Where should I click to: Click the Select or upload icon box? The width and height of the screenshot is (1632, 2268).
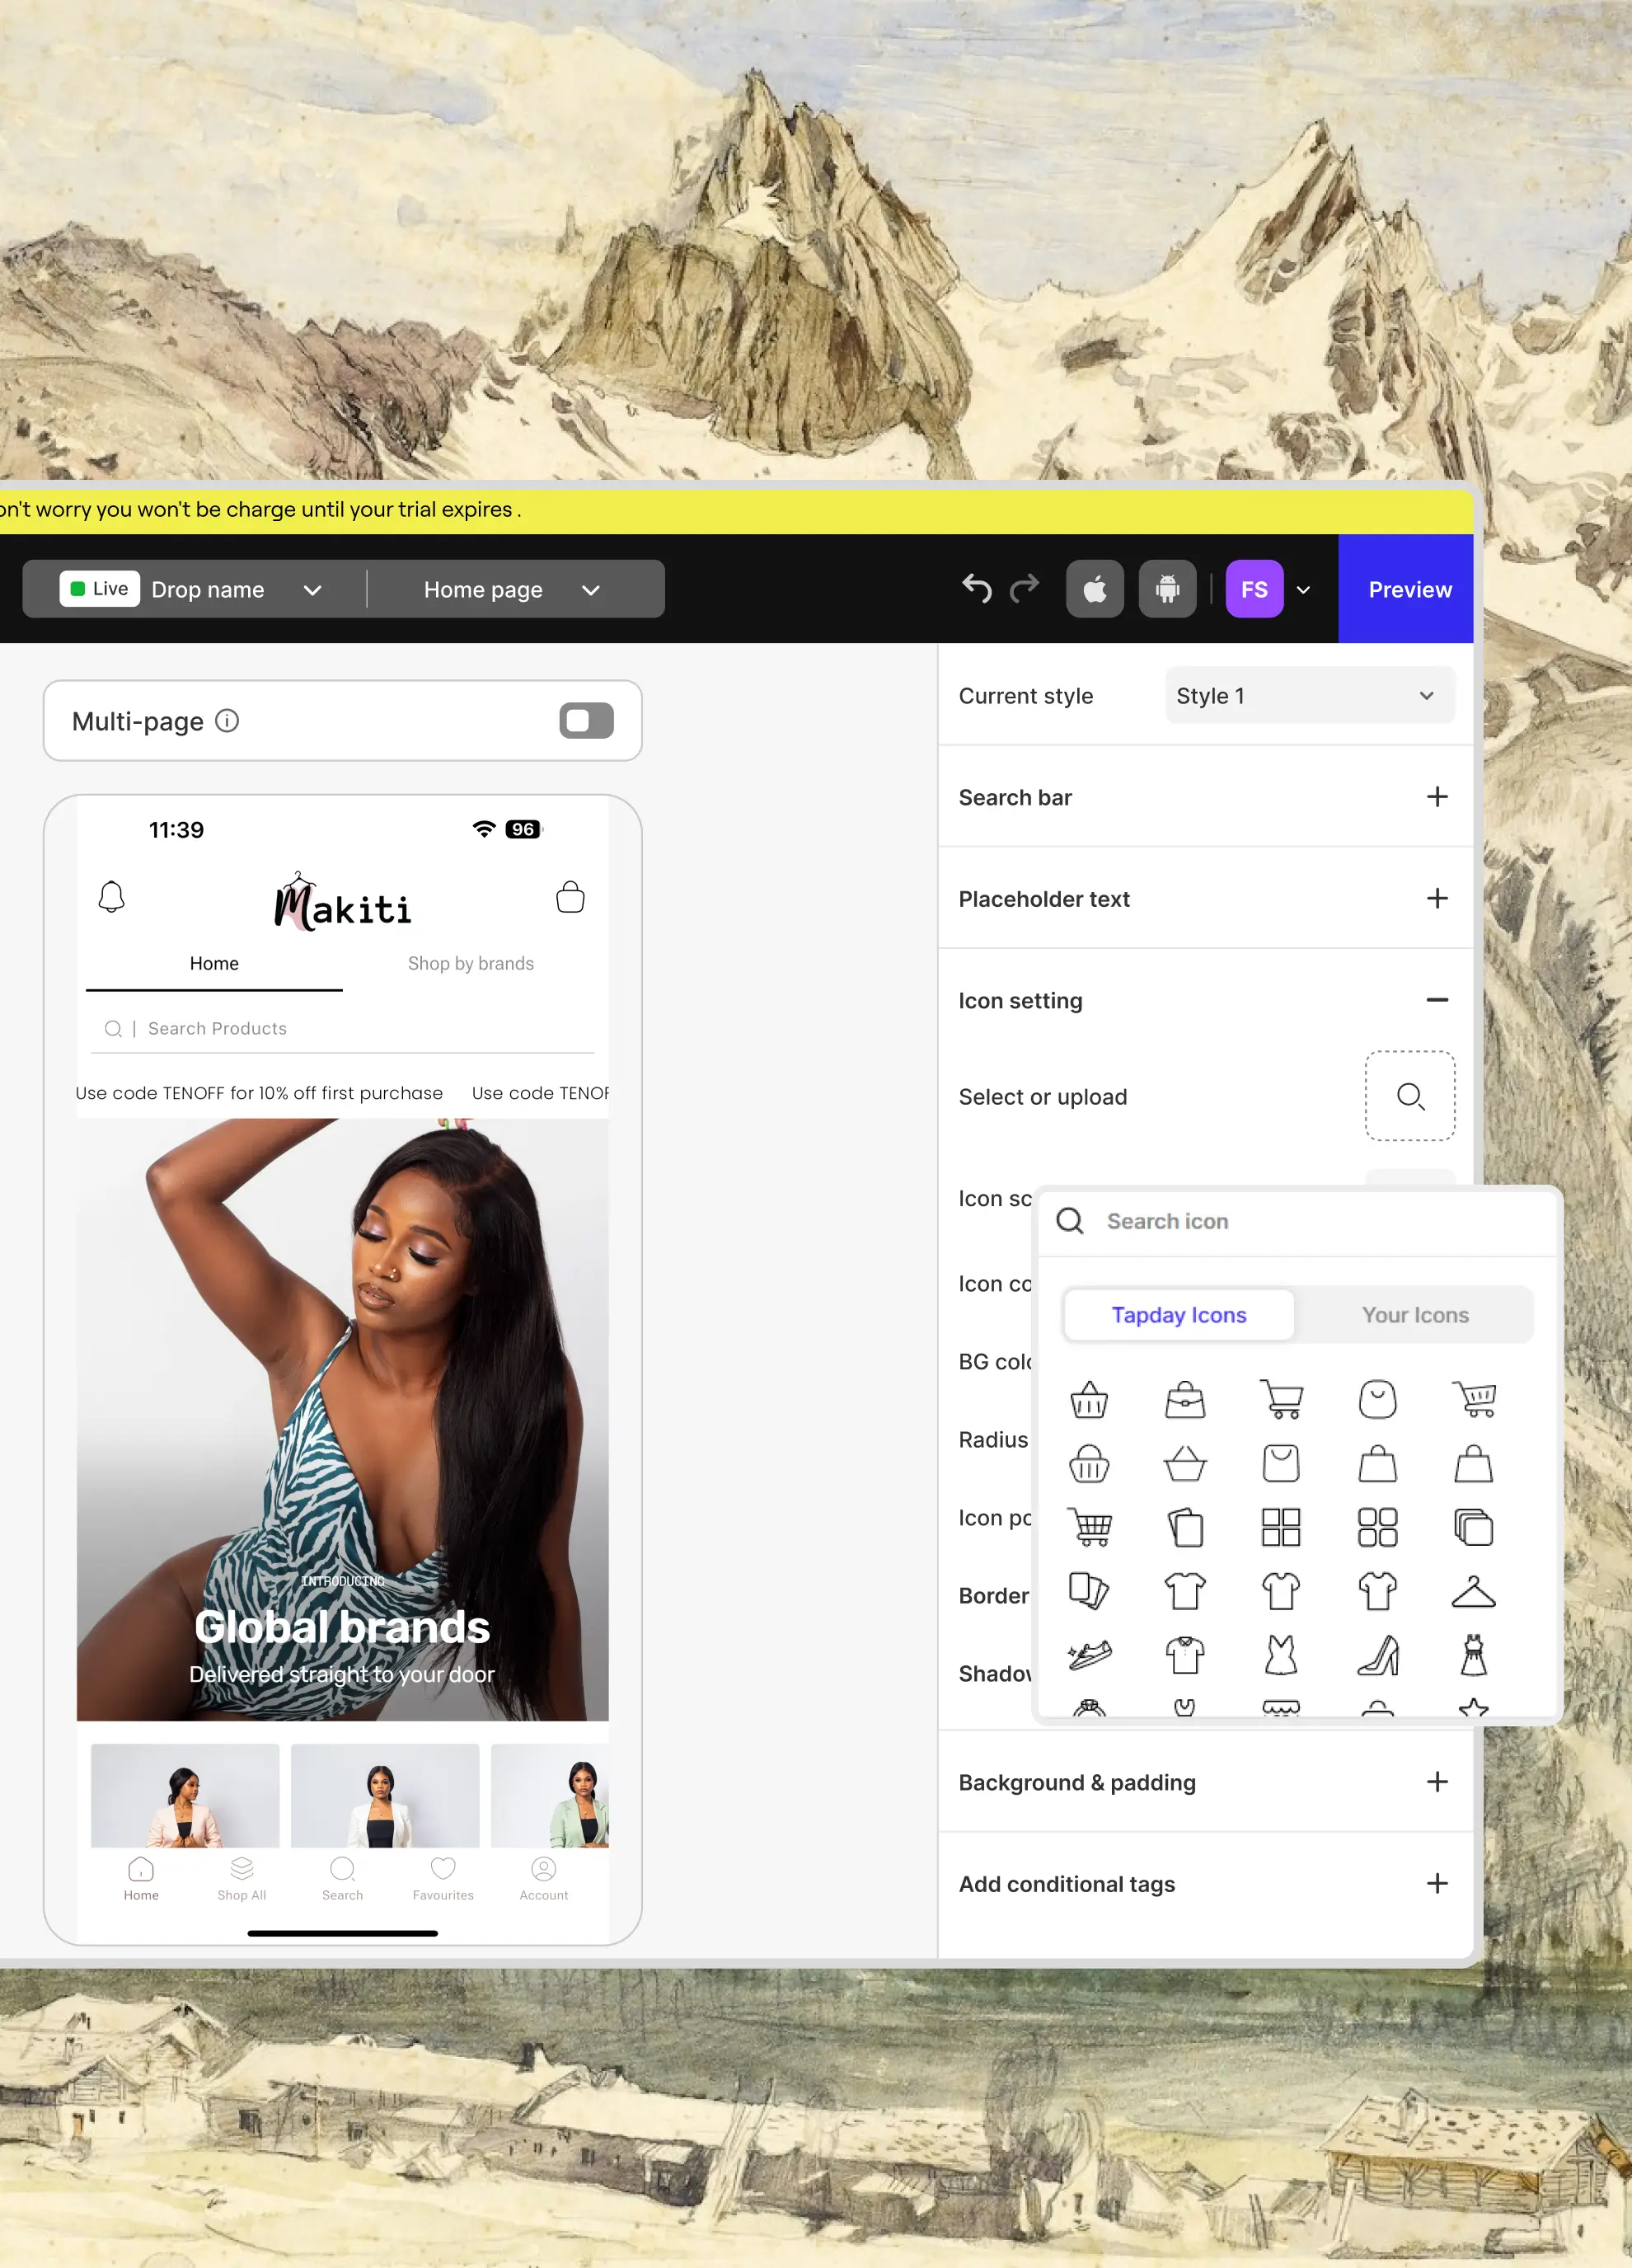point(1409,1096)
